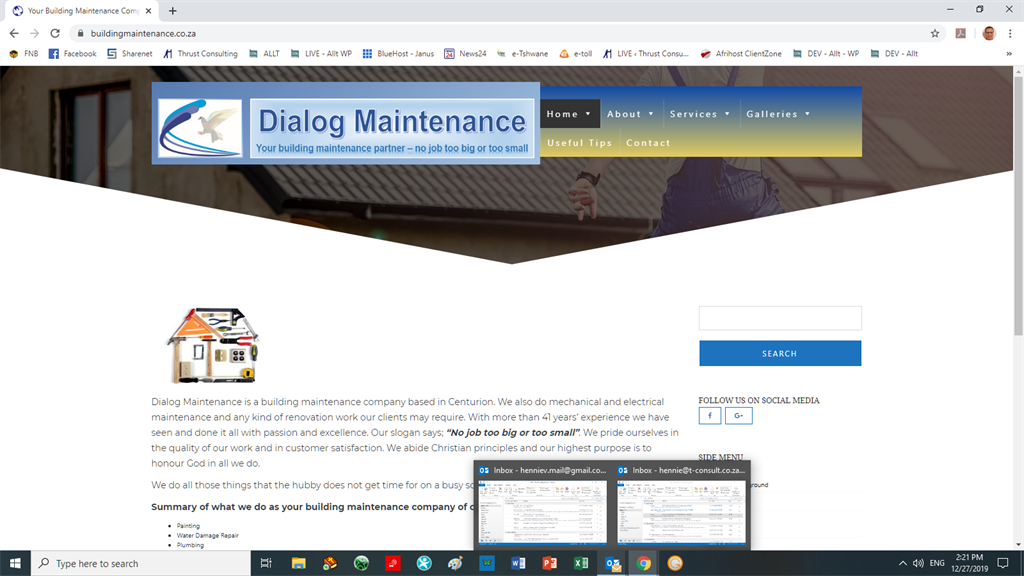Open a new browser tab
This screenshot has width=1024, height=576.
173,11
